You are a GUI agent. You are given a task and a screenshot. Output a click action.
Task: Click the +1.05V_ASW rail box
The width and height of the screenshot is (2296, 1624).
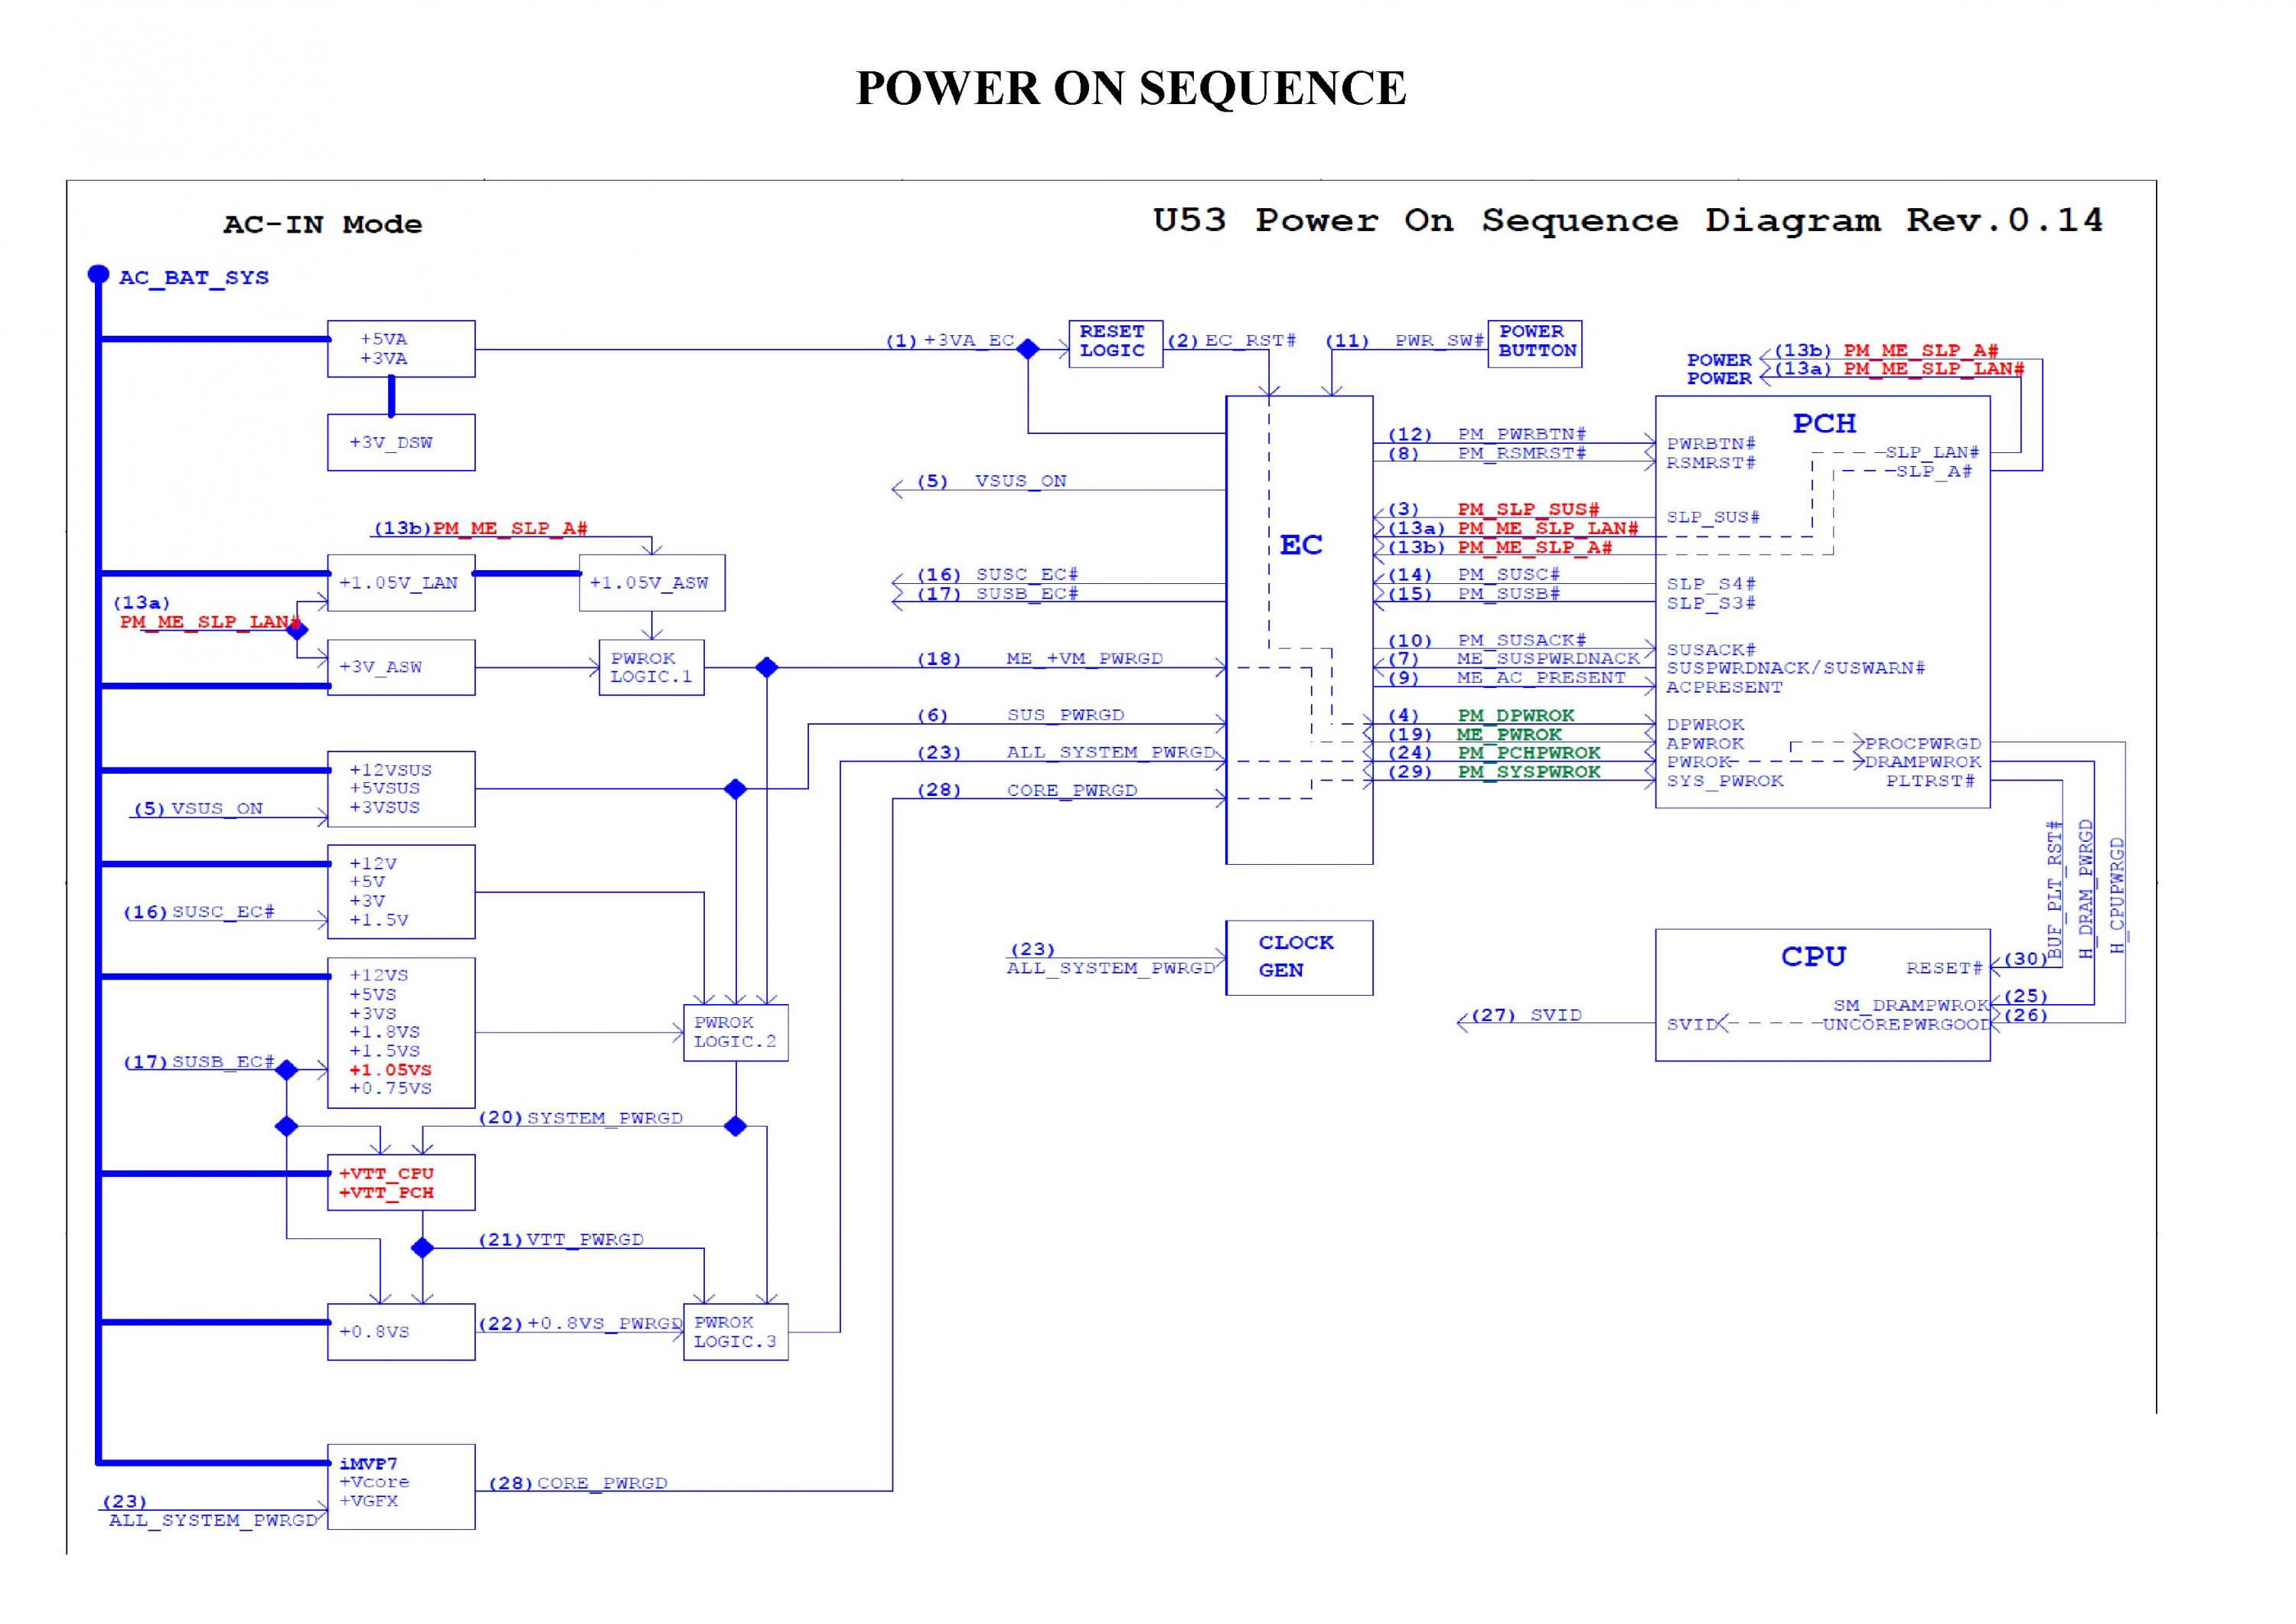(651, 583)
